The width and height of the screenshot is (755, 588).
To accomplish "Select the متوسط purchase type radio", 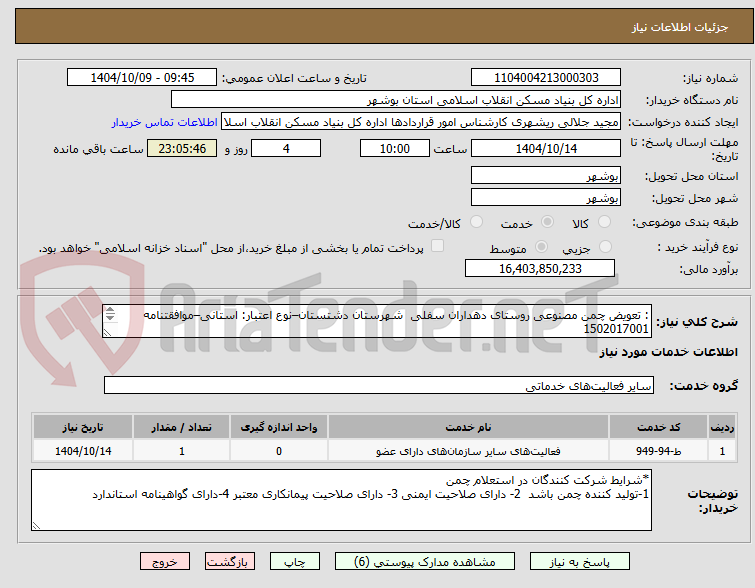I will [x=542, y=247].
